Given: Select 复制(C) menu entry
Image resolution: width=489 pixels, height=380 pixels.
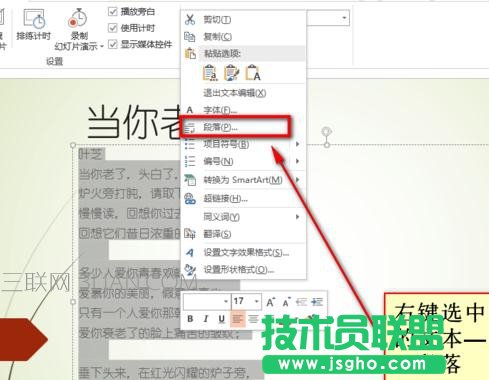Looking at the screenshot, I should click(x=243, y=36).
